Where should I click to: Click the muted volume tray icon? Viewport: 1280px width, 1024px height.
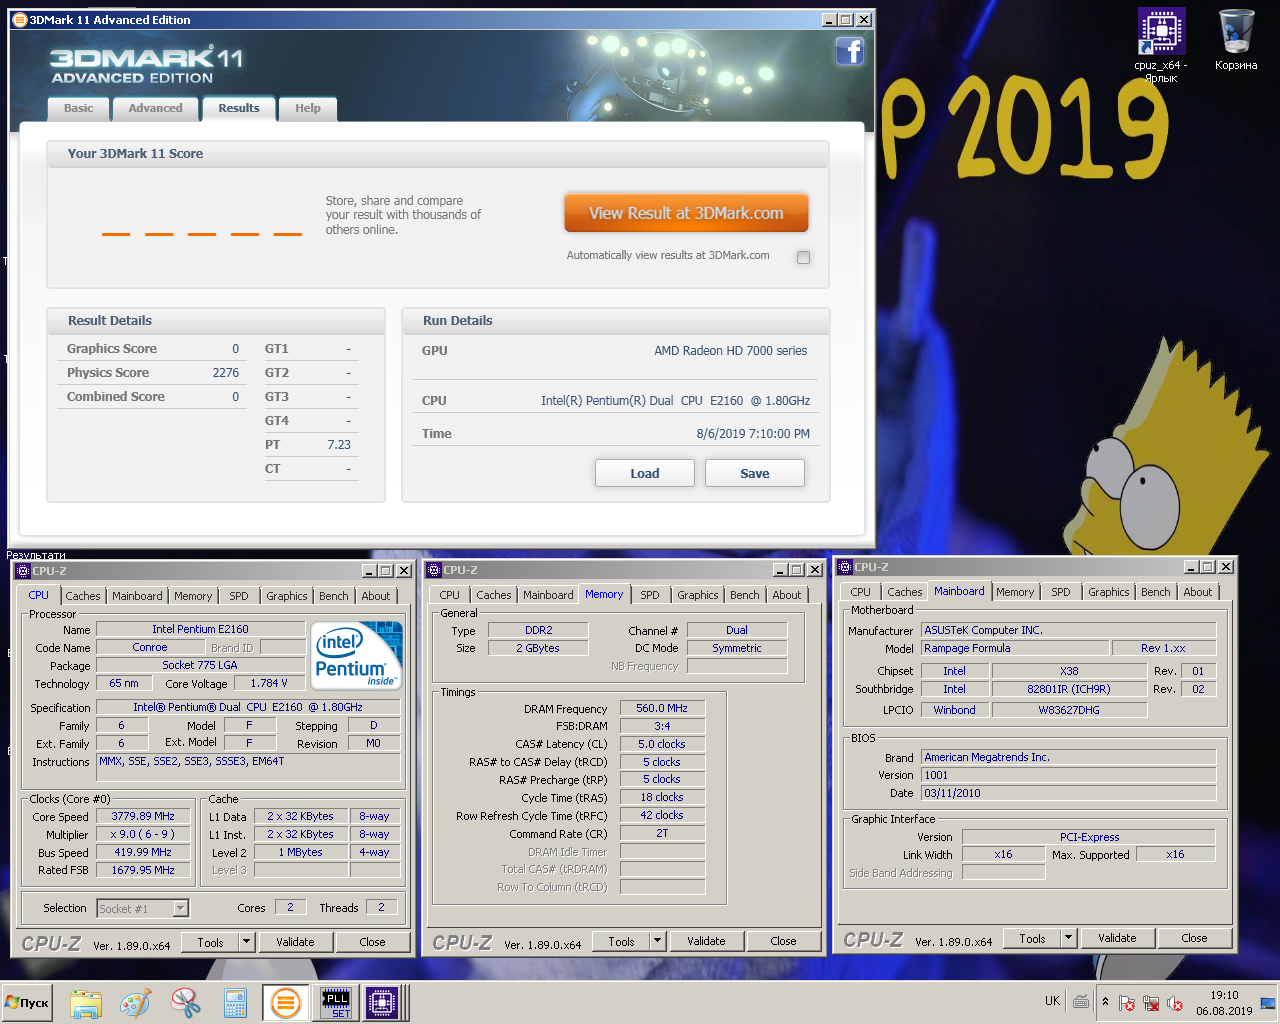point(1175,1003)
